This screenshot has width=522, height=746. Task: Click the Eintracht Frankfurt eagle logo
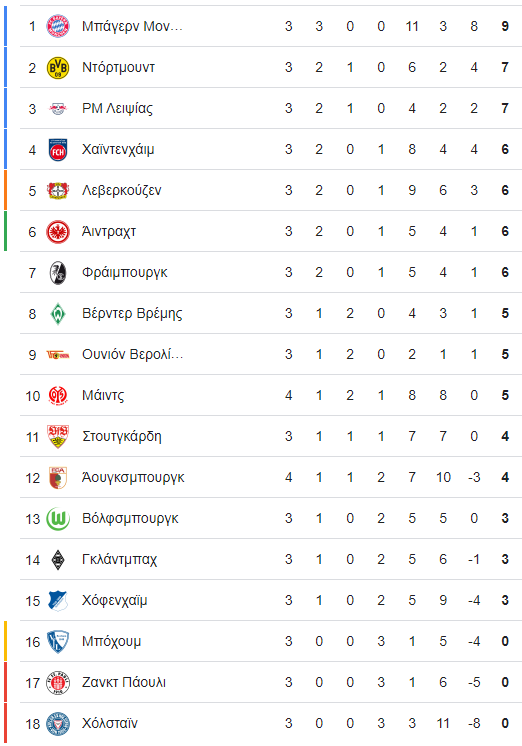(58, 232)
